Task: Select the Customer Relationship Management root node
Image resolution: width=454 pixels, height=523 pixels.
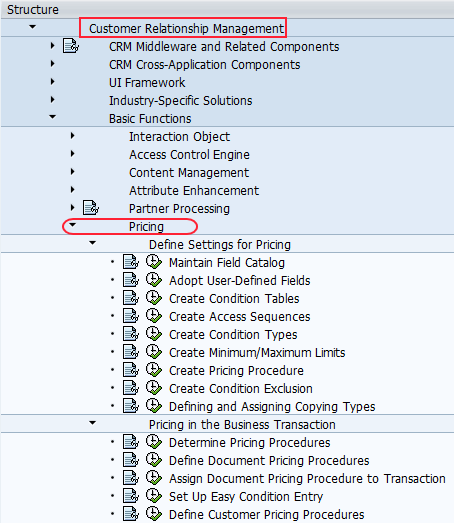Action: tap(186, 29)
